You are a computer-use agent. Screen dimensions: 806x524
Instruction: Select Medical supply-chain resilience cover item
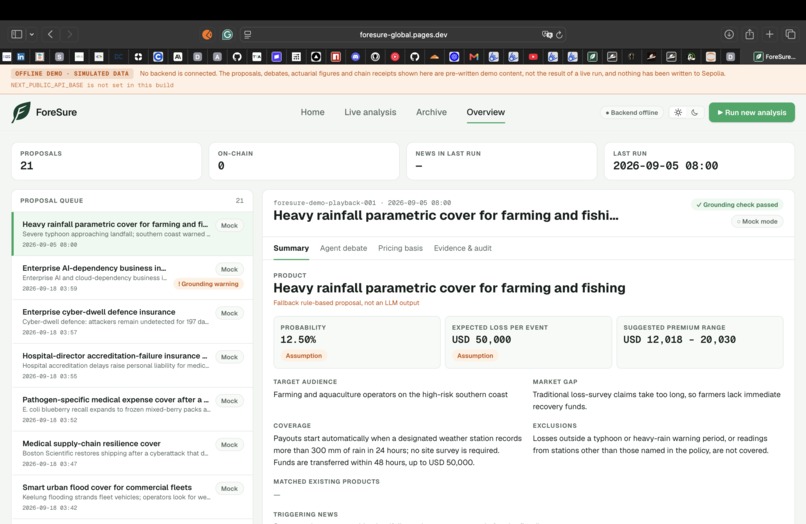tap(133, 453)
